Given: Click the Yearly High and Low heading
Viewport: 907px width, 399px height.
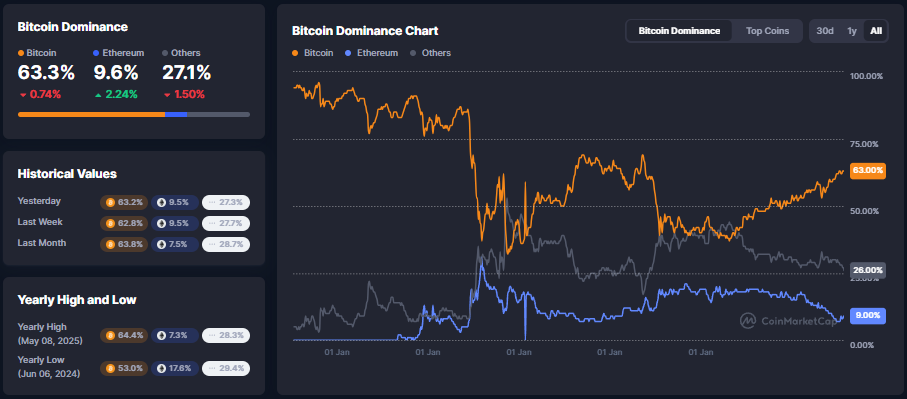Looking at the screenshot, I should click(77, 300).
